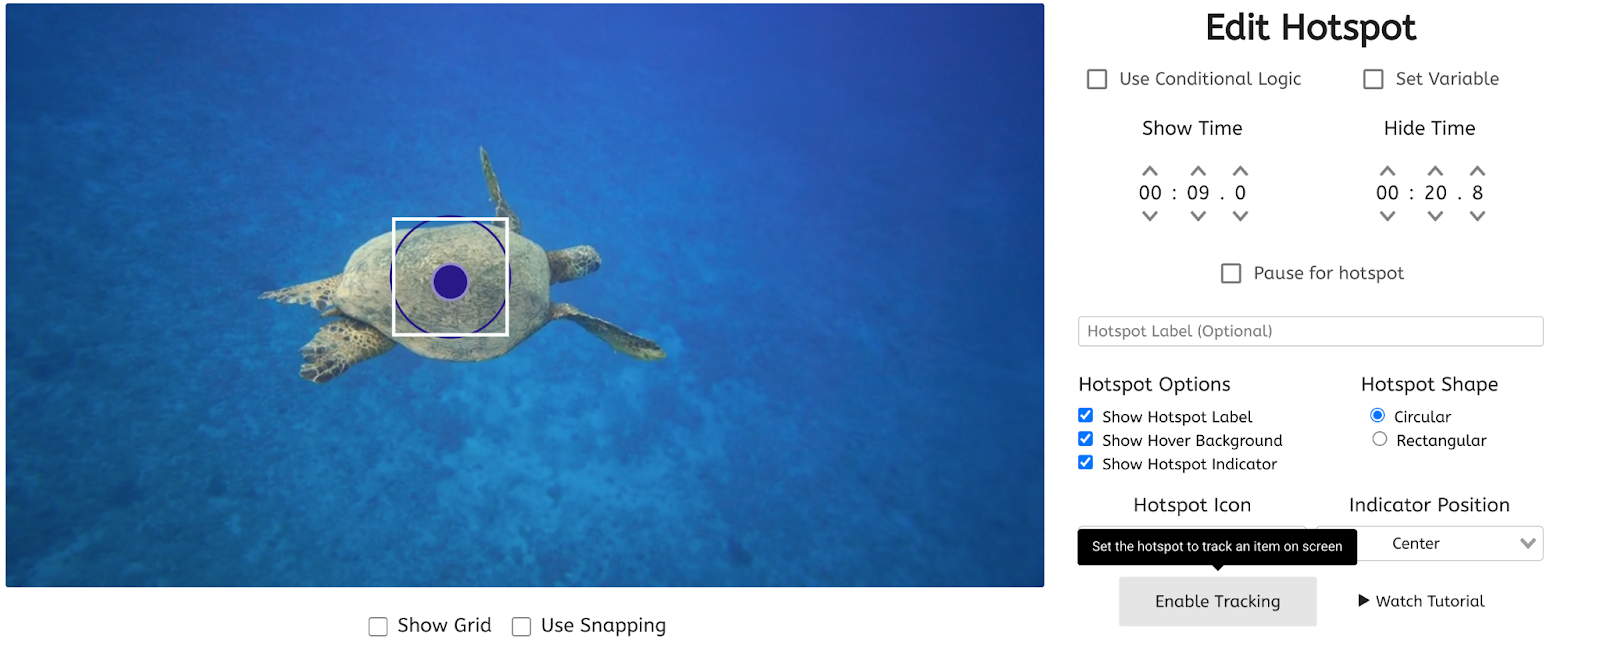This screenshot has width=1600, height=649.
Task: Increase Hide Time seconds with up arrow
Action: (1435, 171)
